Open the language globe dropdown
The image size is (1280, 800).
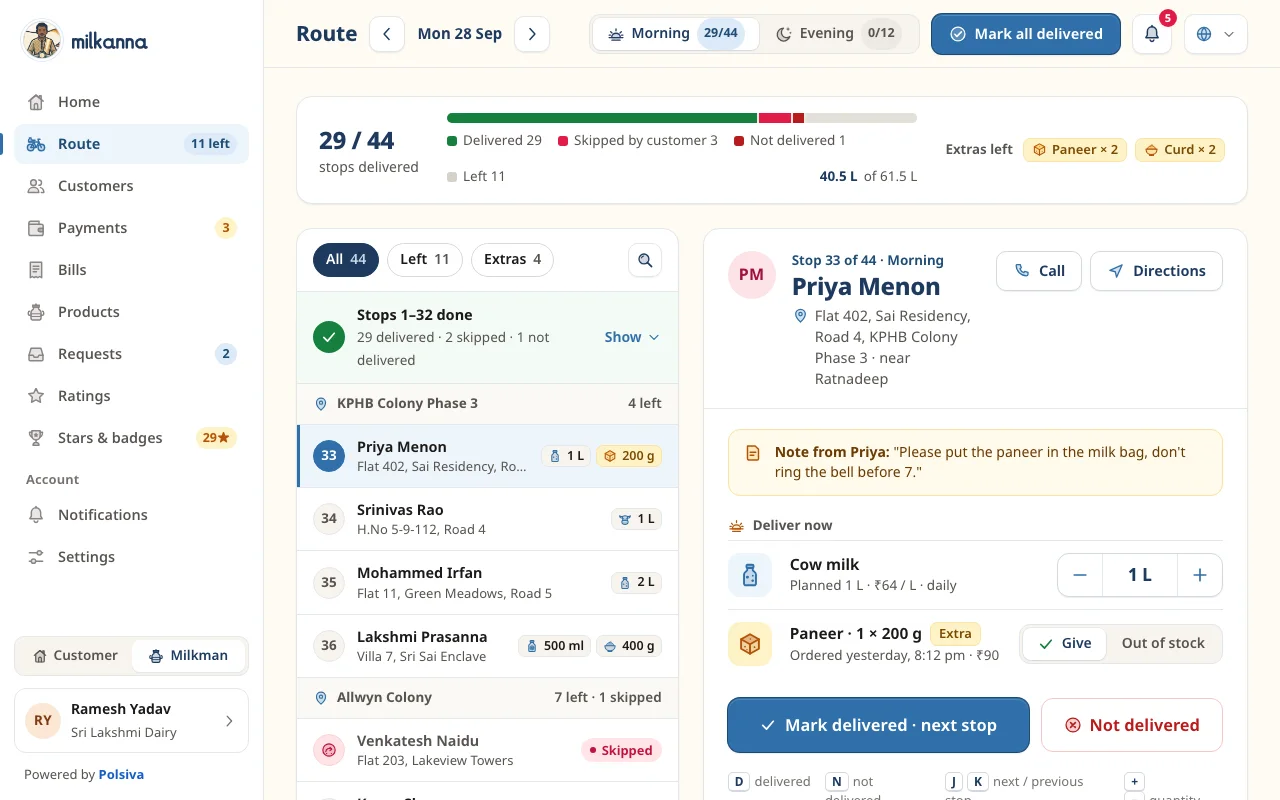(1215, 34)
